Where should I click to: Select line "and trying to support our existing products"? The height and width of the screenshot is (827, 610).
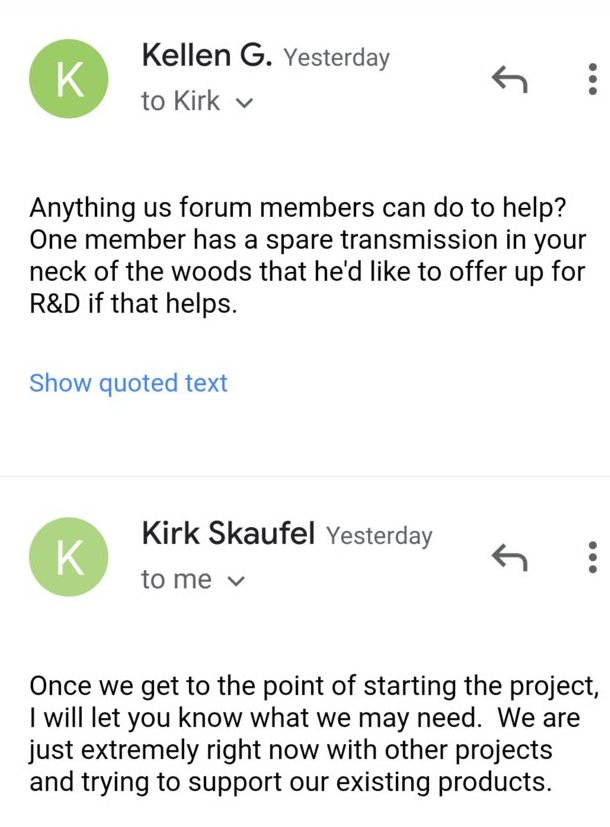(x=291, y=783)
